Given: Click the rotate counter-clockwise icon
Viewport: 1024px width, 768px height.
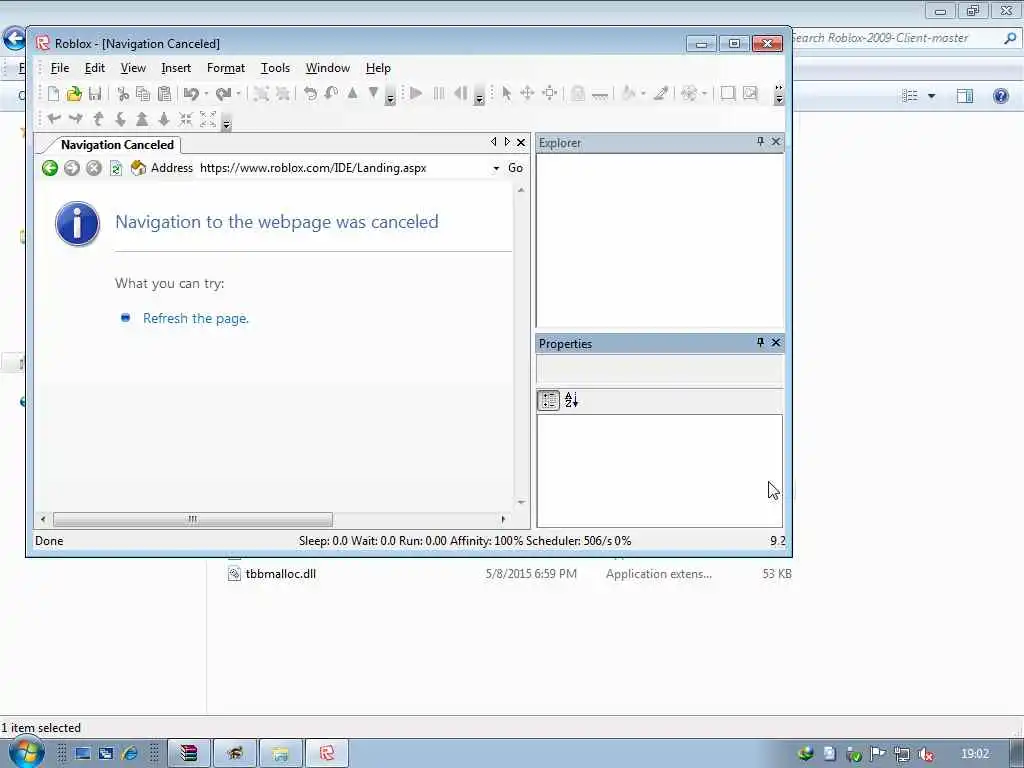Looking at the screenshot, I should (x=310, y=93).
